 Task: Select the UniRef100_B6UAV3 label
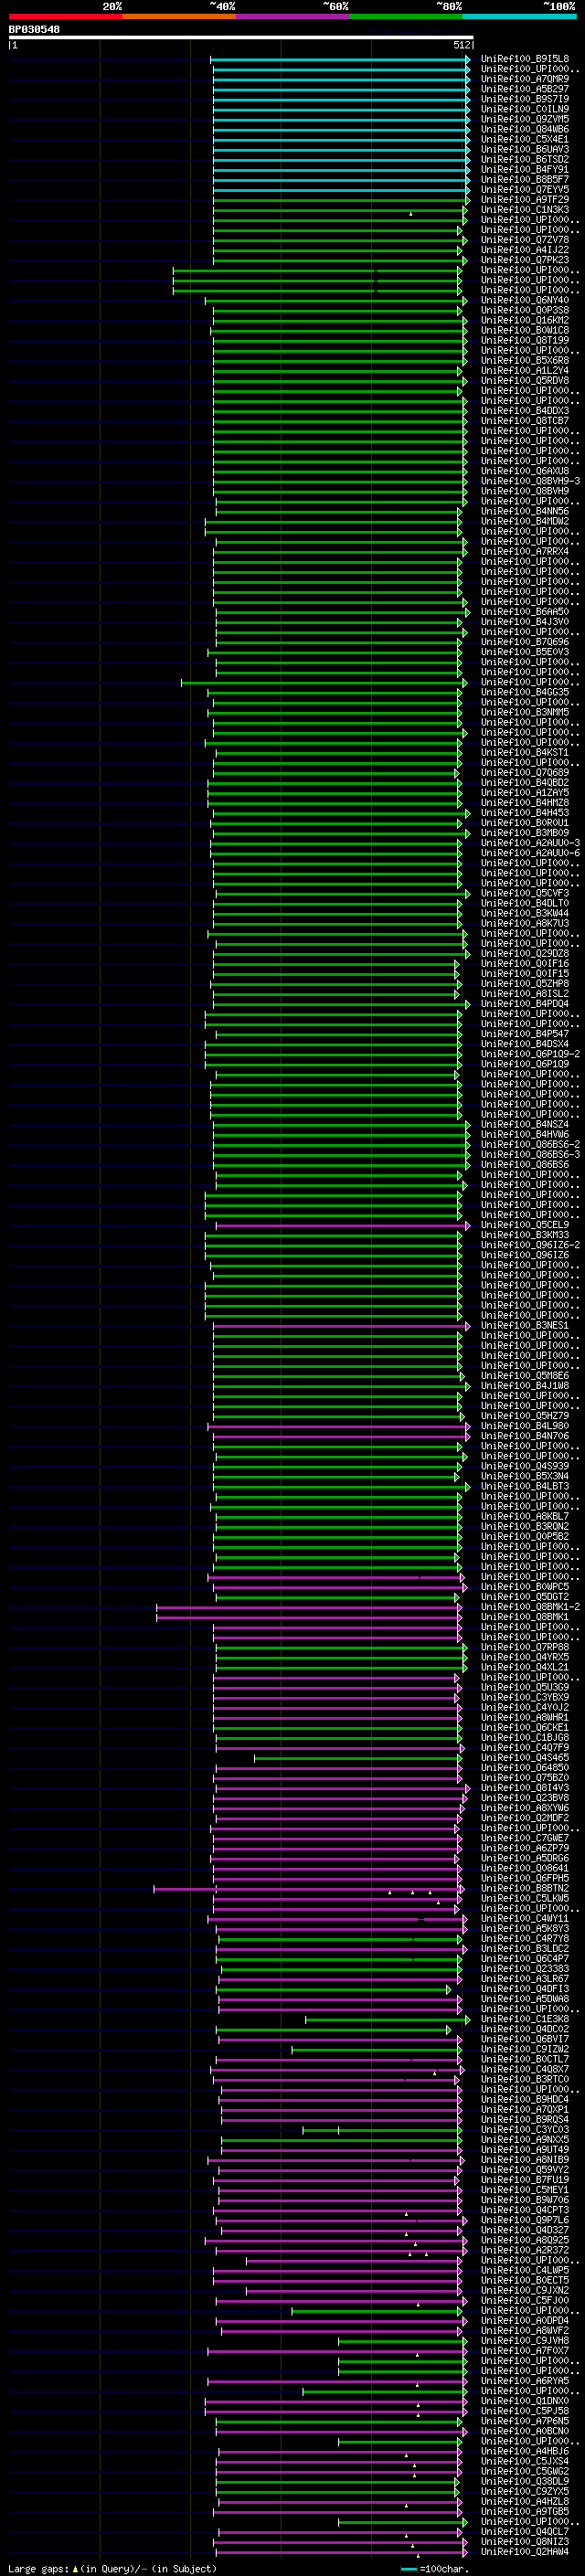click(525, 149)
